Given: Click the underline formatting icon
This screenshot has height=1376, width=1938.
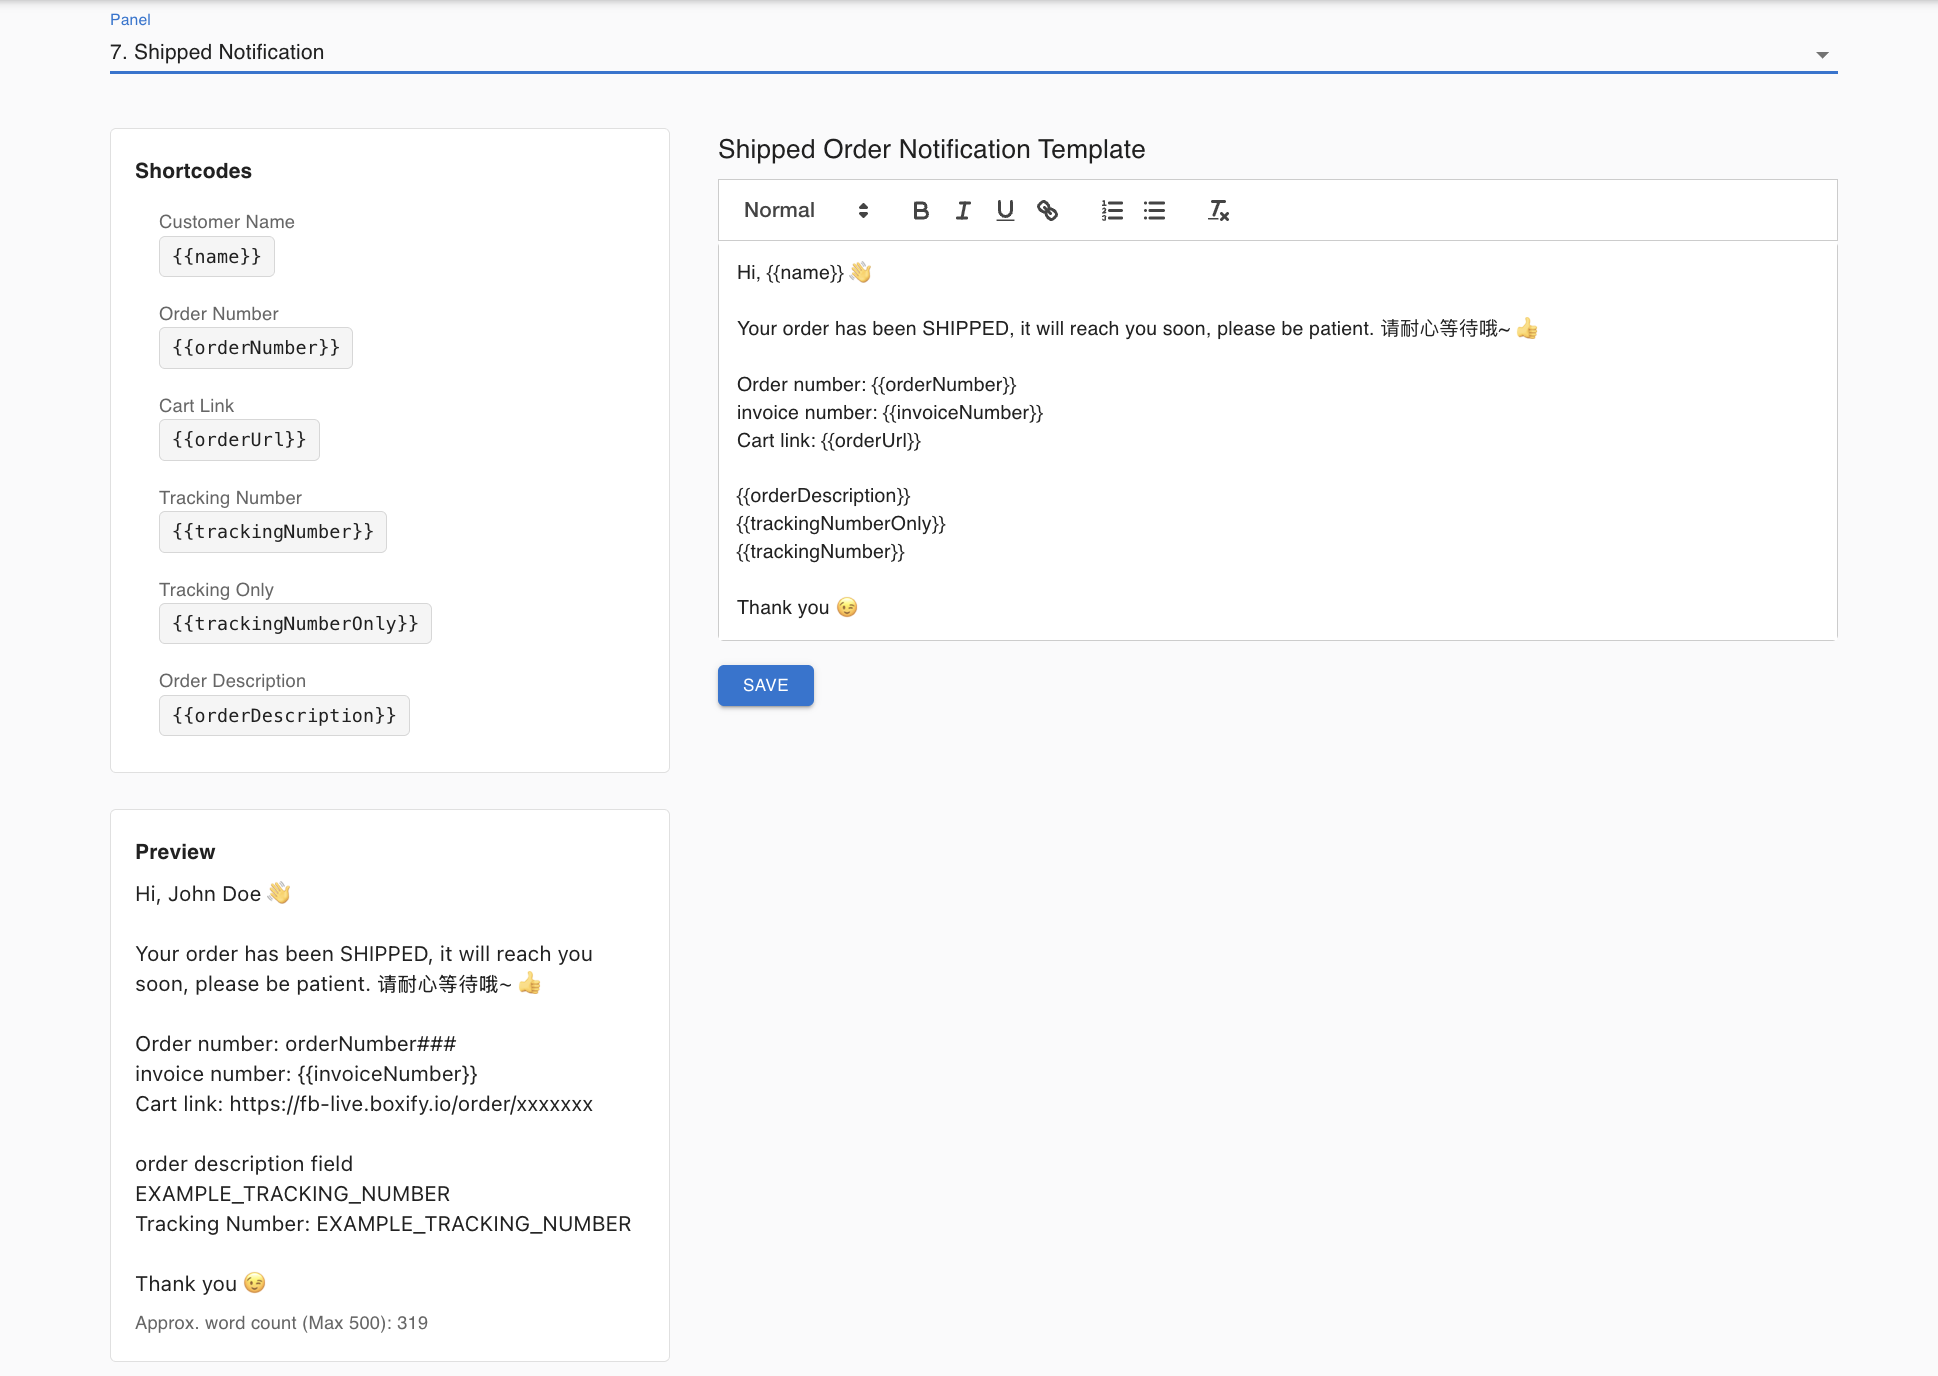Looking at the screenshot, I should [1005, 210].
